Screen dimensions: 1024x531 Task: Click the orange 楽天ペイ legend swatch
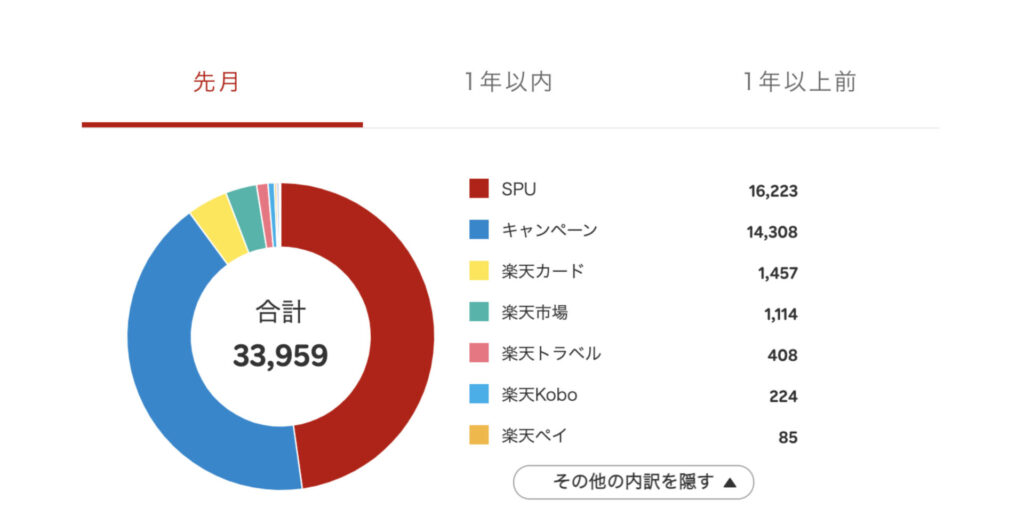[x=479, y=435]
